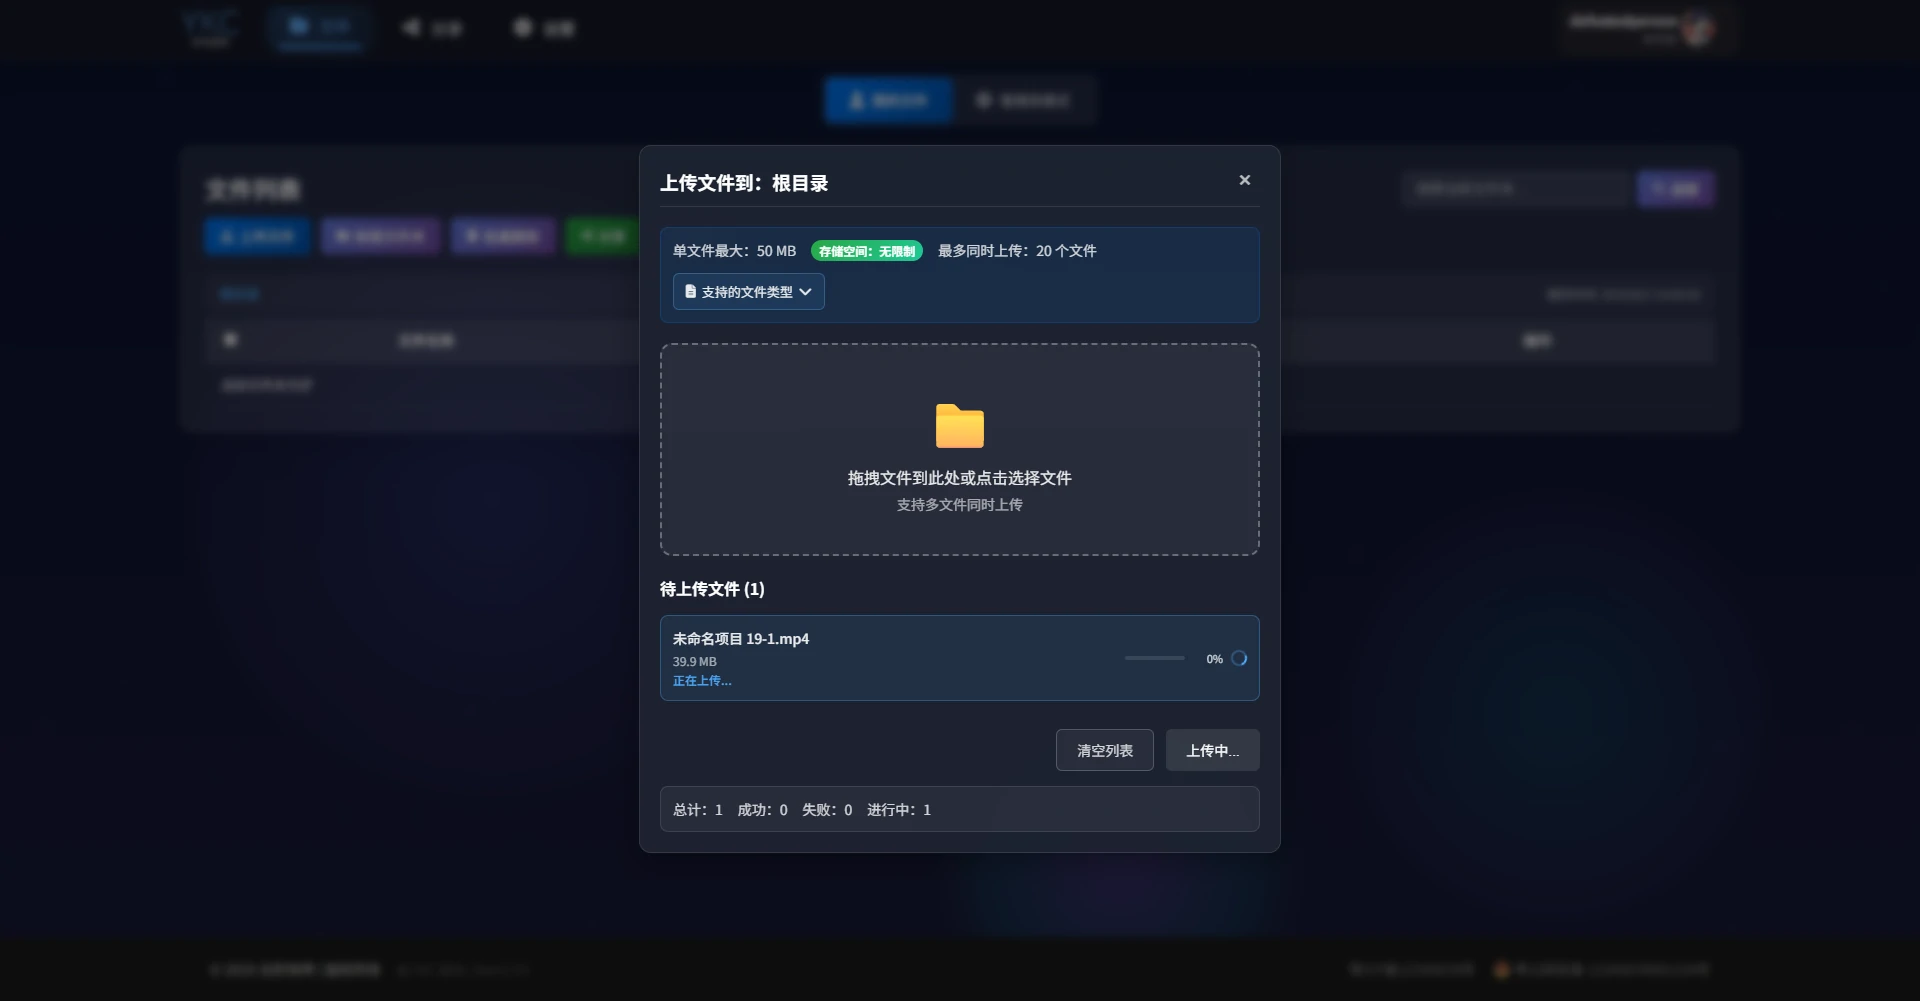
Task: Click the upload progress bar of 19-1.mp4
Action: pyautogui.click(x=1154, y=658)
